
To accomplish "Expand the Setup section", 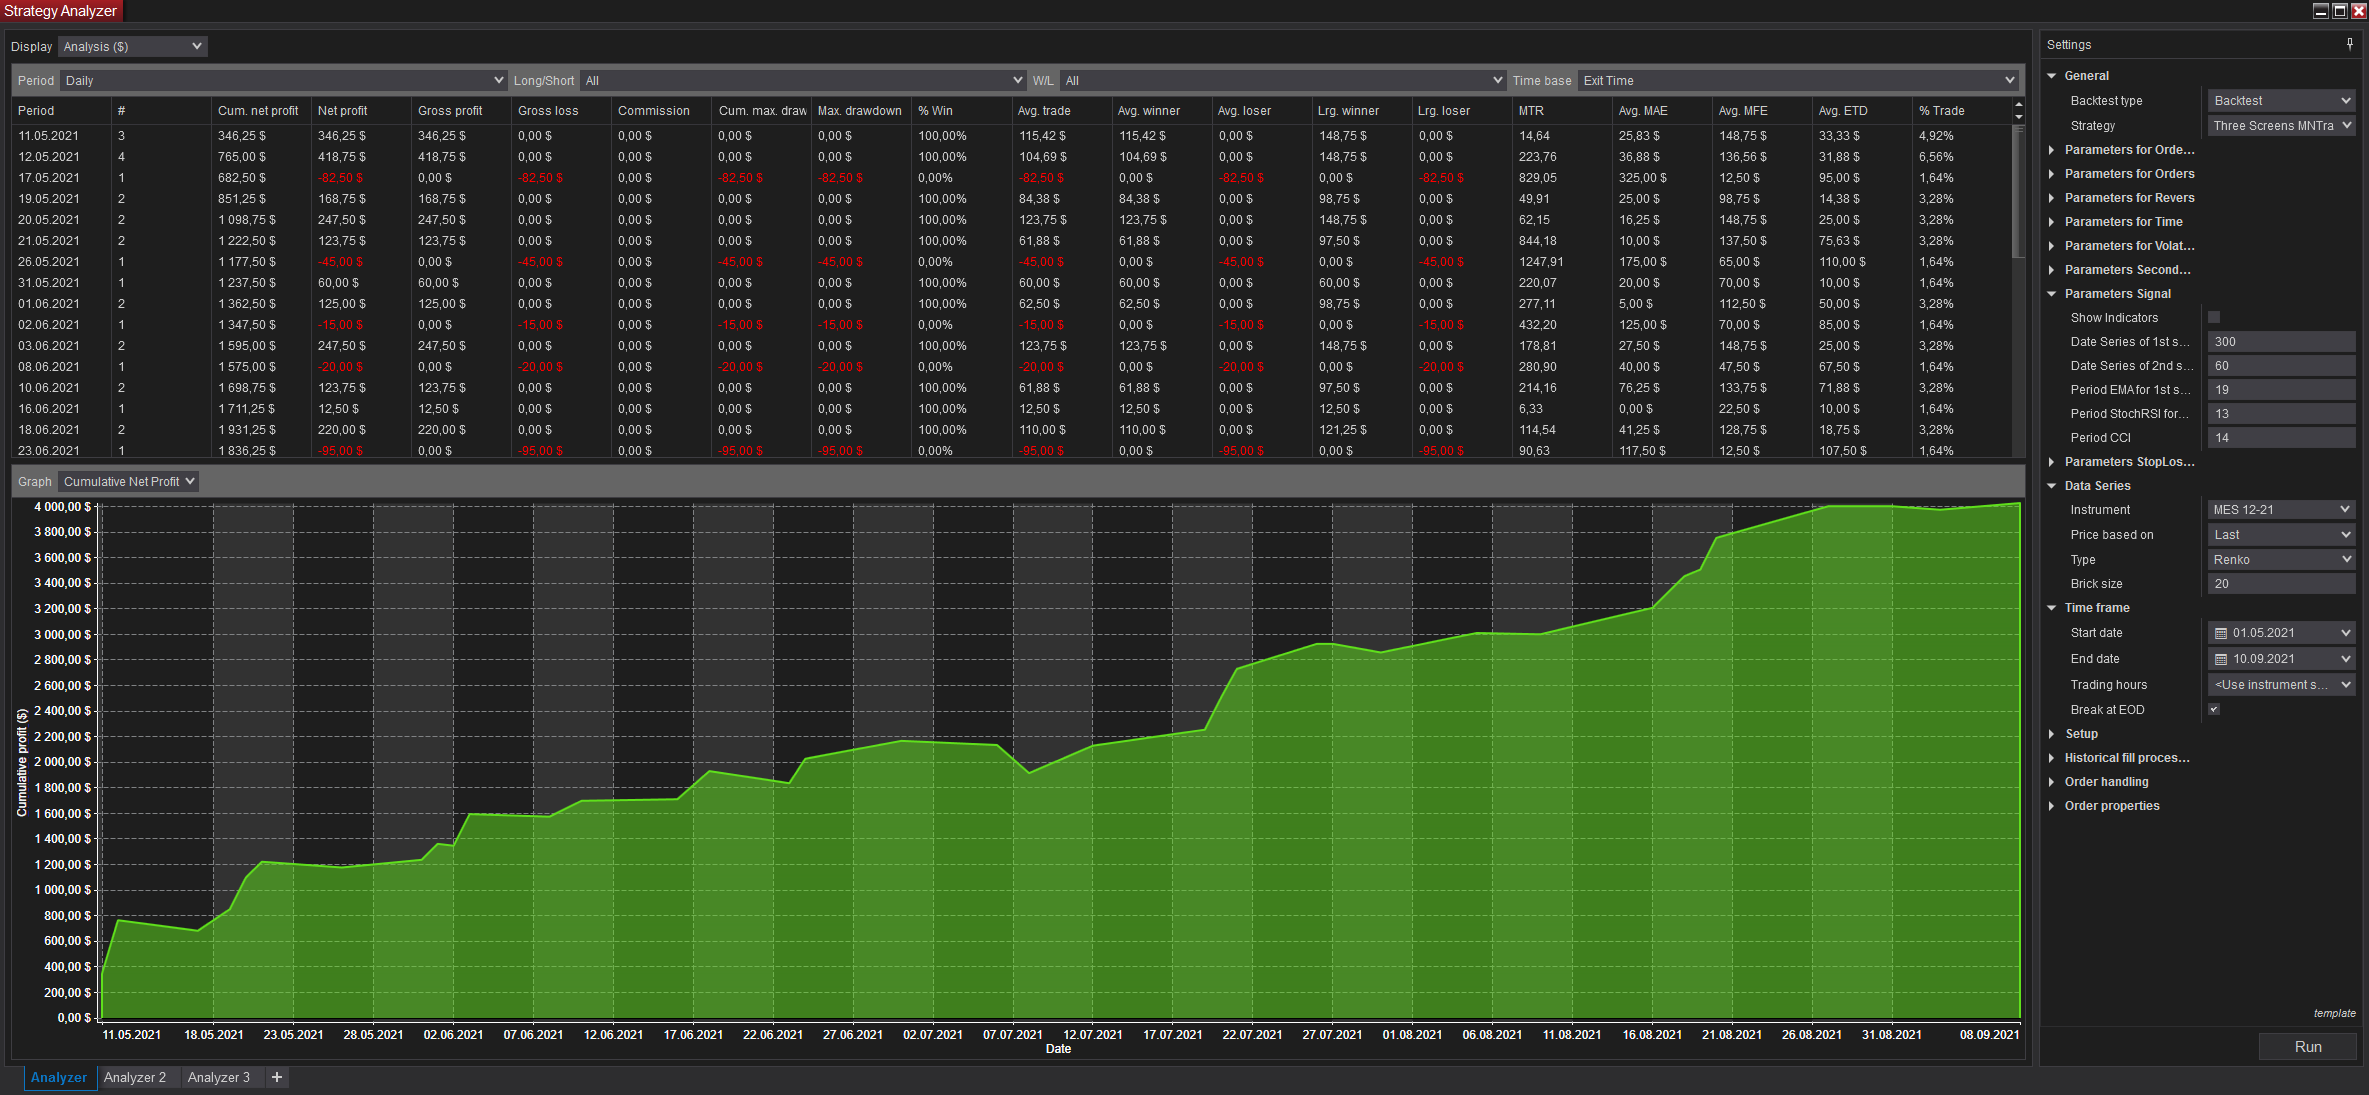I will (2052, 733).
